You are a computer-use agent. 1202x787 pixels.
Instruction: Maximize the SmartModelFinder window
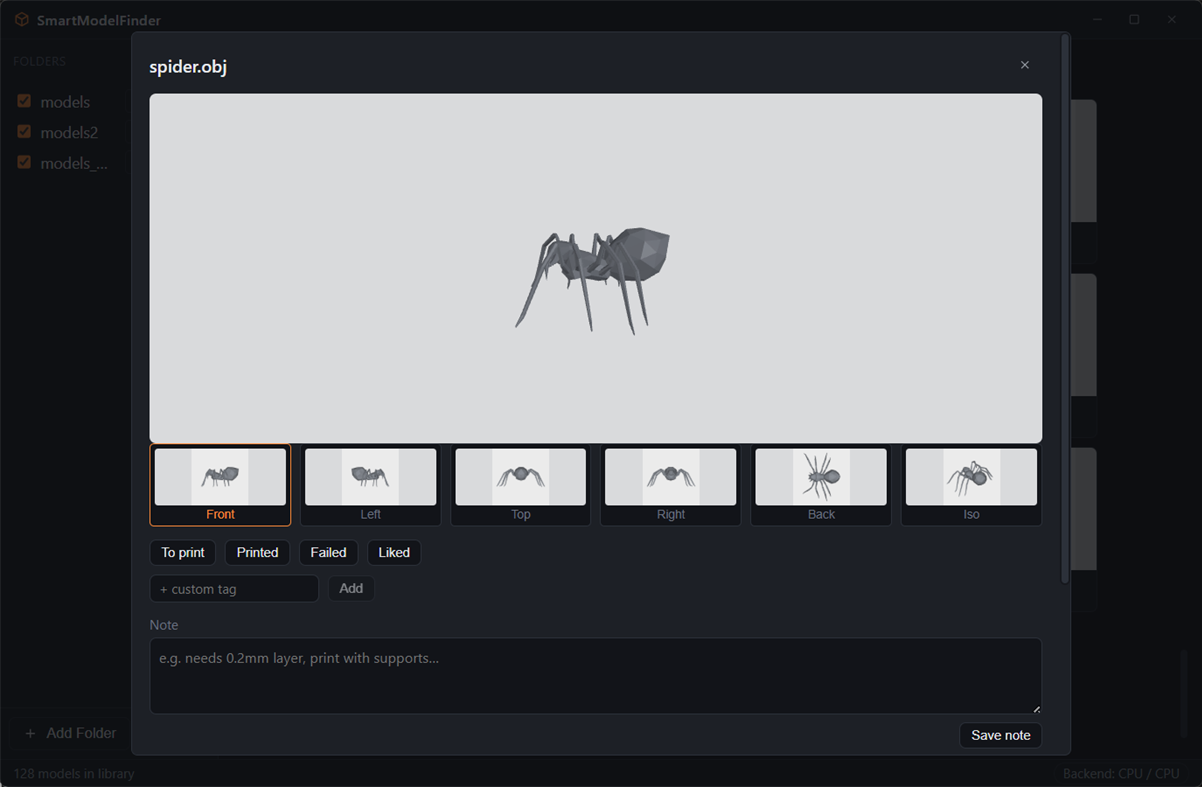point(1134,20)
